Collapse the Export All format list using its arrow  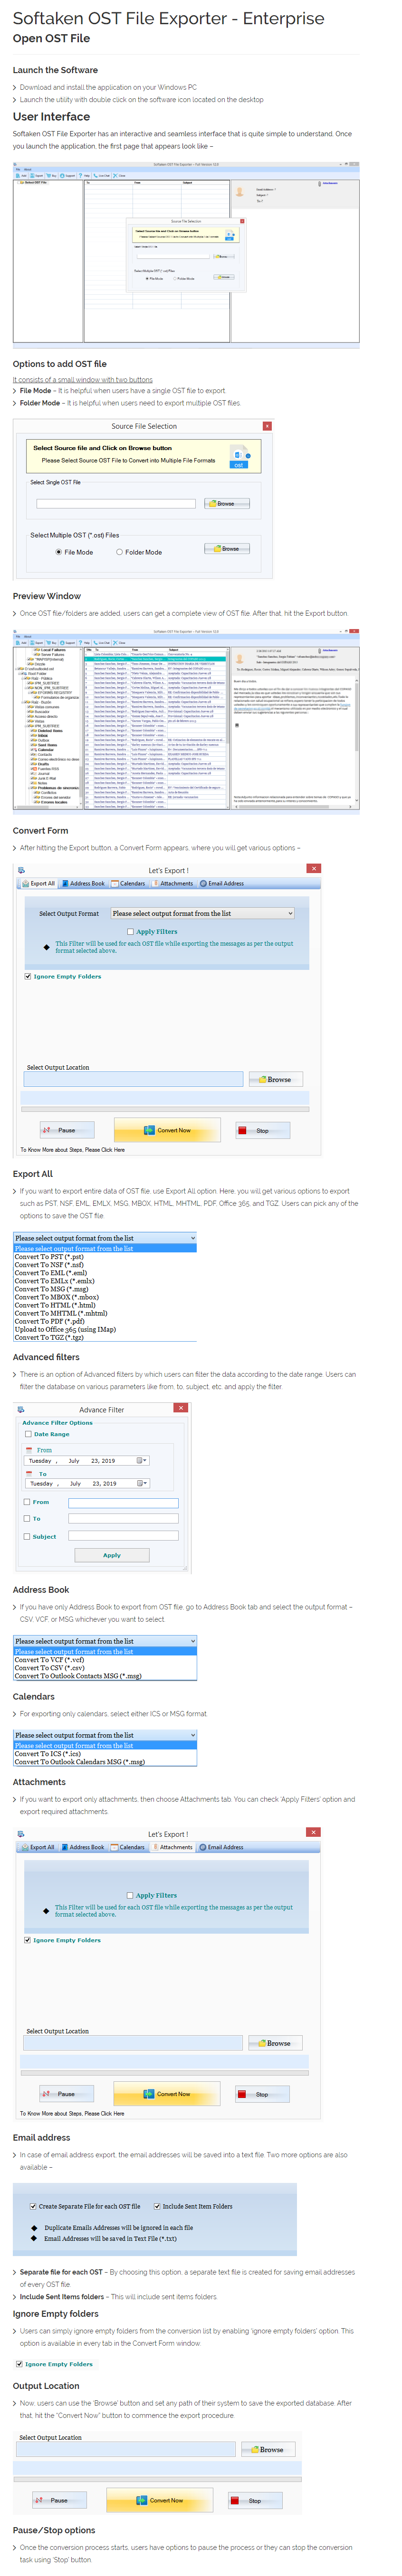(x=192, y=1238)
